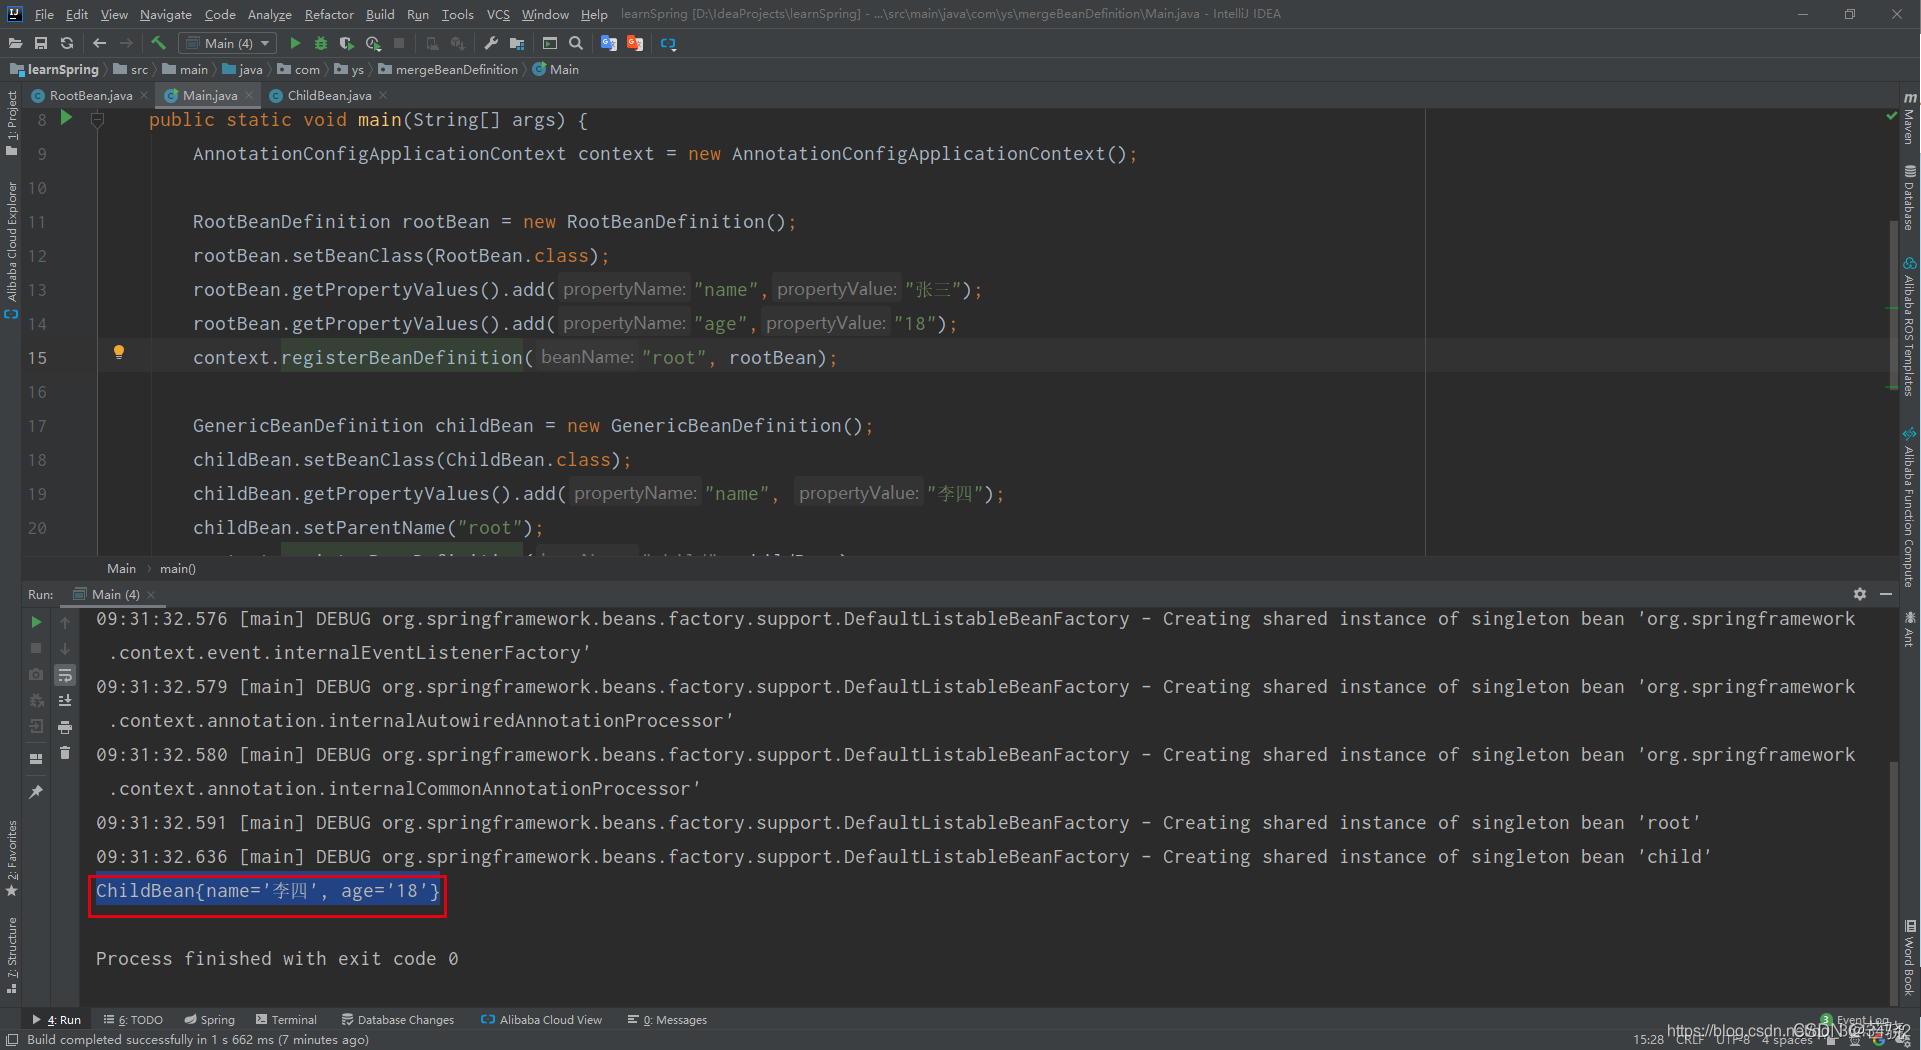This screenshot has width=1921, height=1050.
Task: Click the java breadcrumb folder
Action: [242, 70]
